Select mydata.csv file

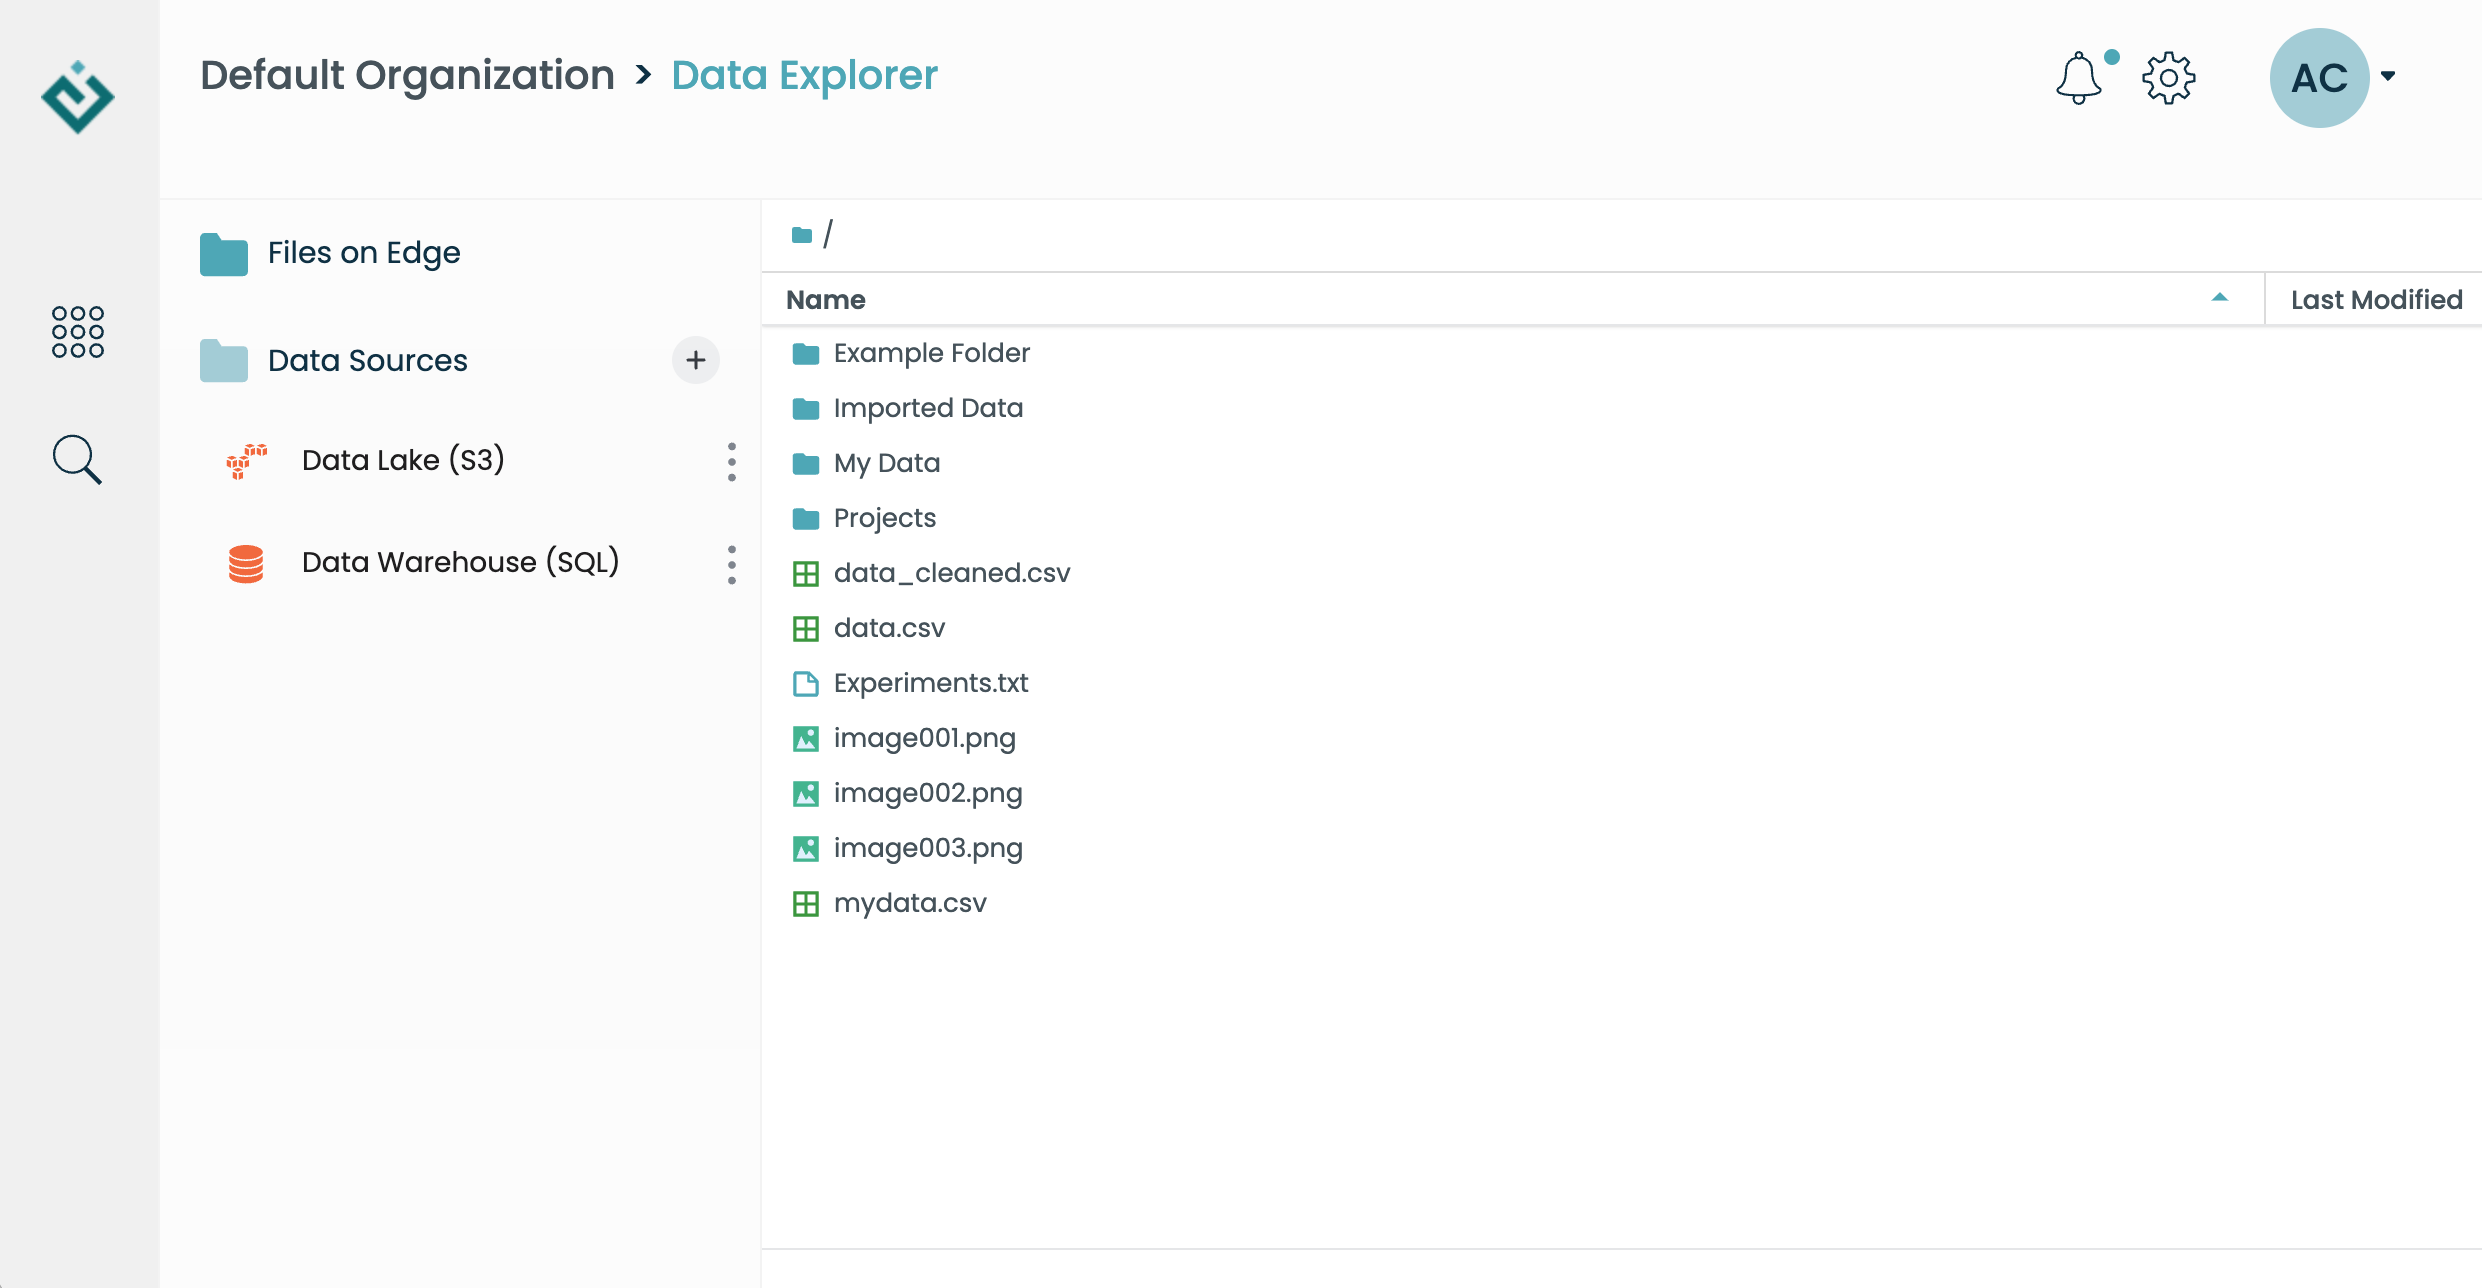click(910, 903)
